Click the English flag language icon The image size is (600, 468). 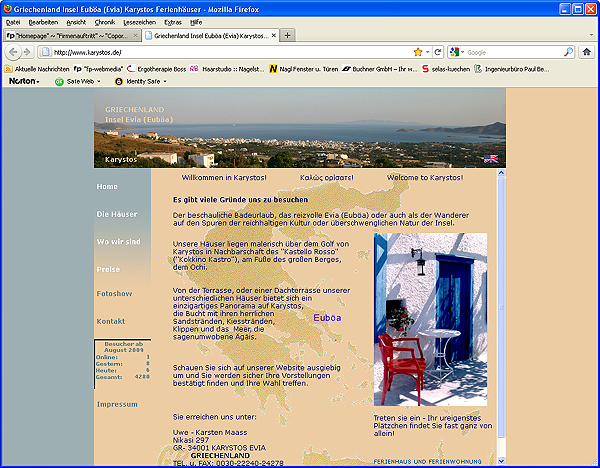491,158
